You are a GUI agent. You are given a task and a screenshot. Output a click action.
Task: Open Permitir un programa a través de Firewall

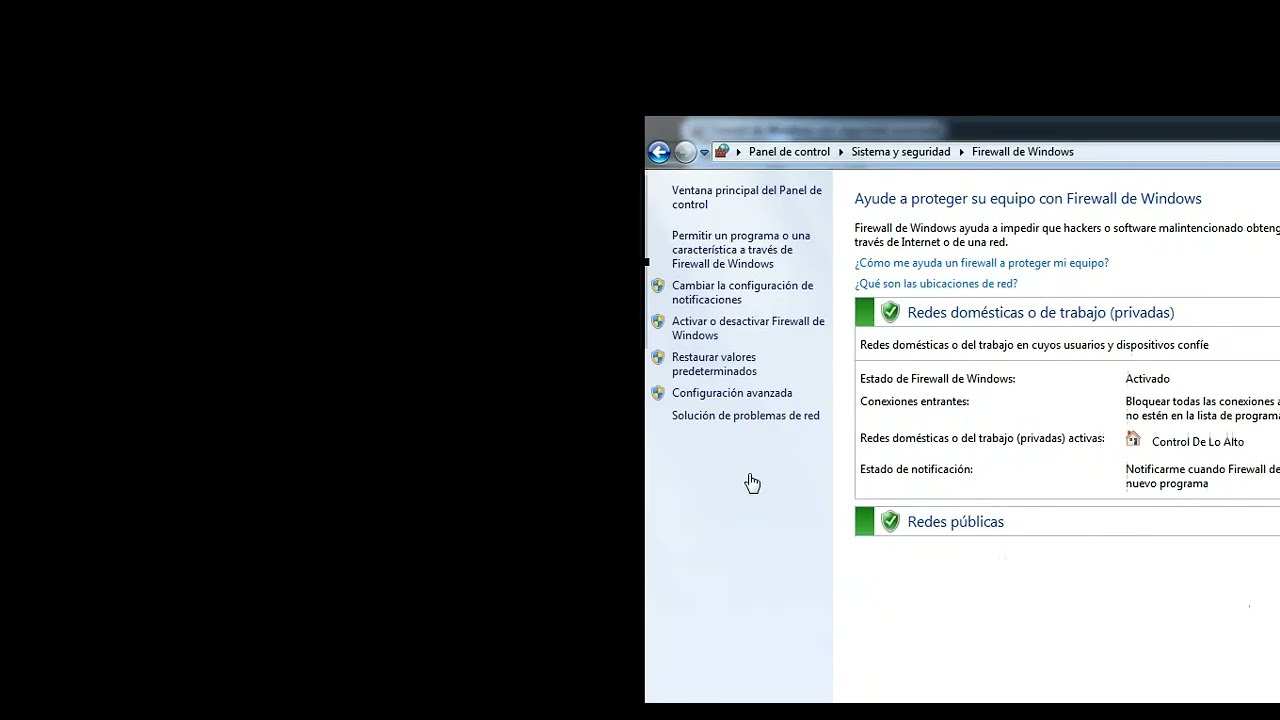[741, 250]
